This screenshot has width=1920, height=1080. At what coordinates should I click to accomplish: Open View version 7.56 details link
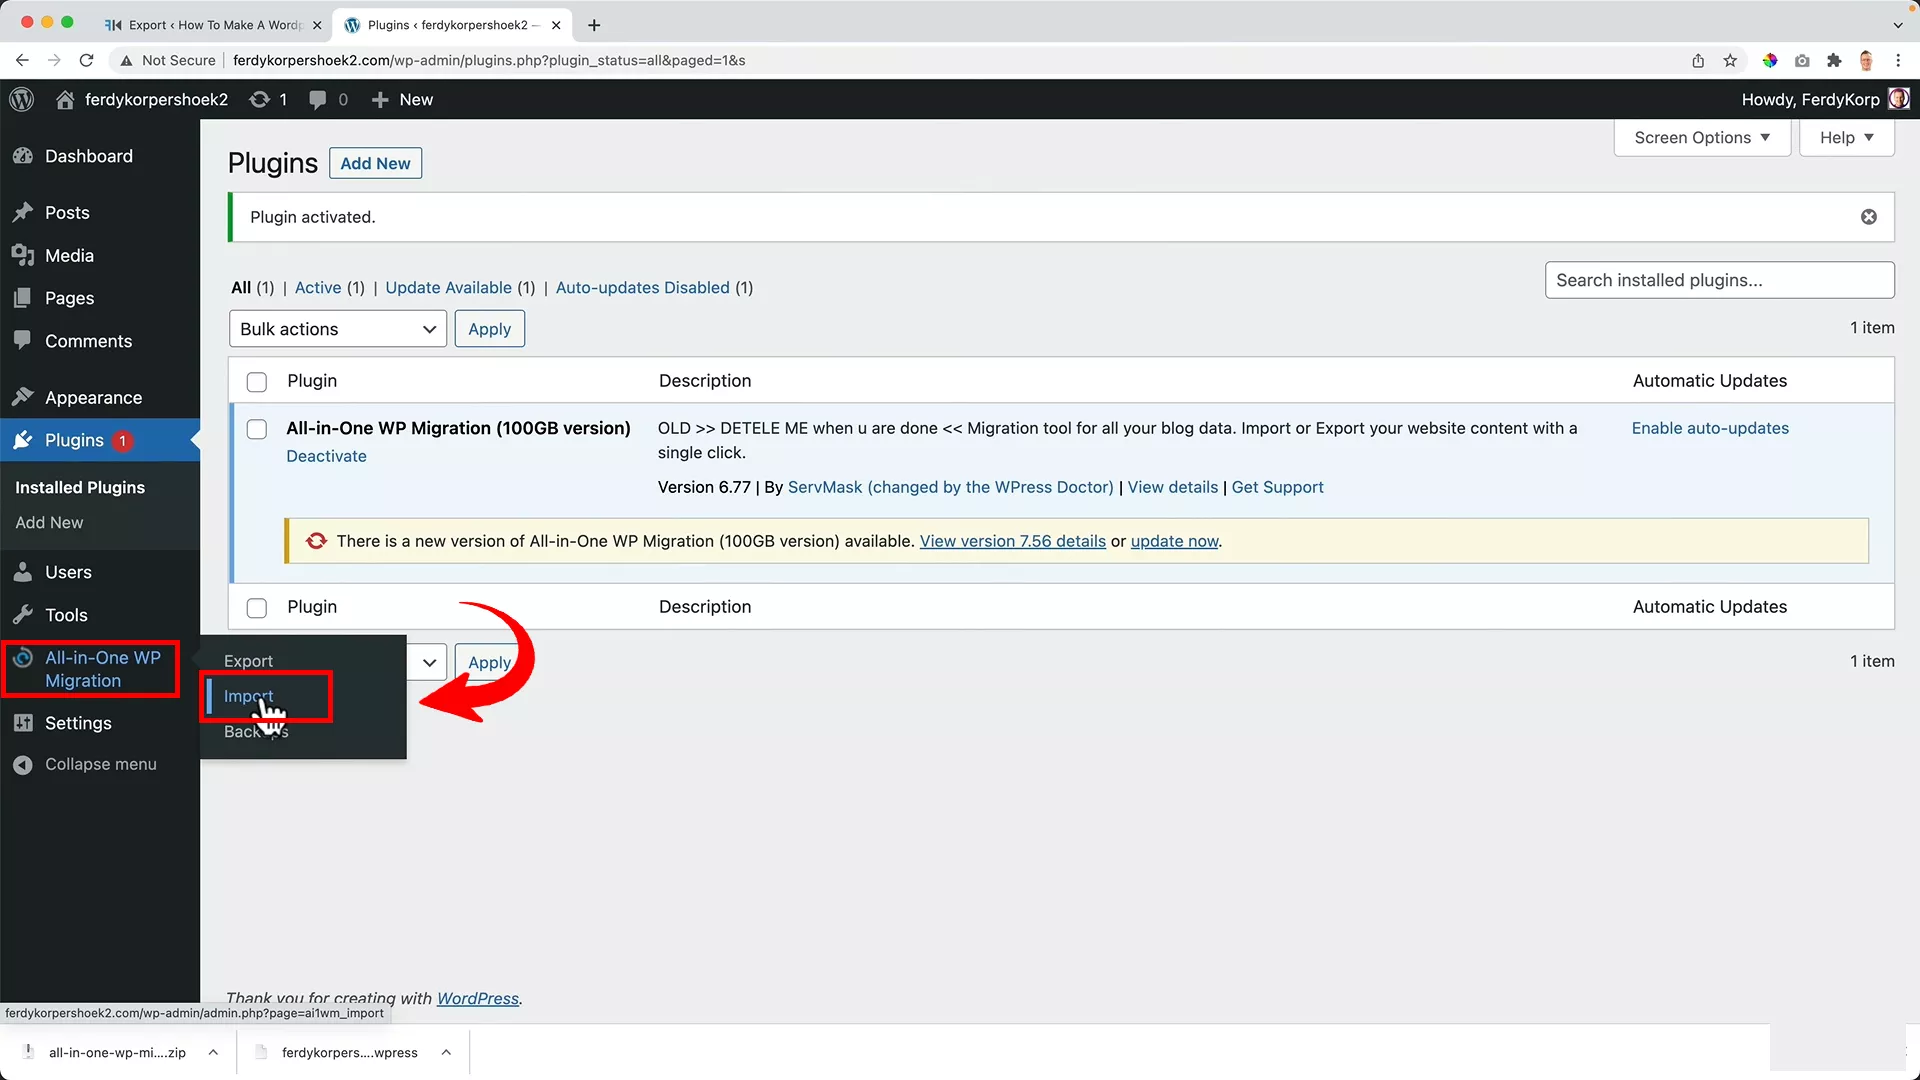point(1012,541)
